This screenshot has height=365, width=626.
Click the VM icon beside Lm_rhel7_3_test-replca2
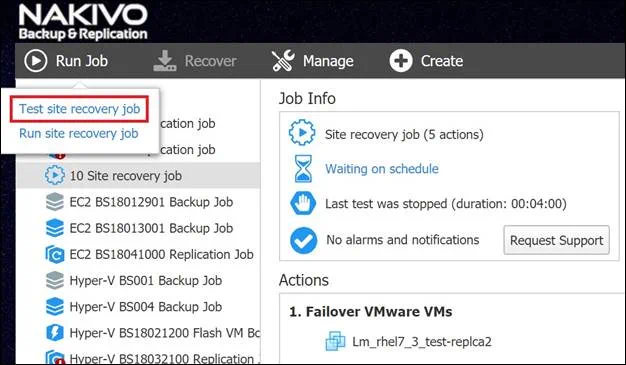coord(335,341)
